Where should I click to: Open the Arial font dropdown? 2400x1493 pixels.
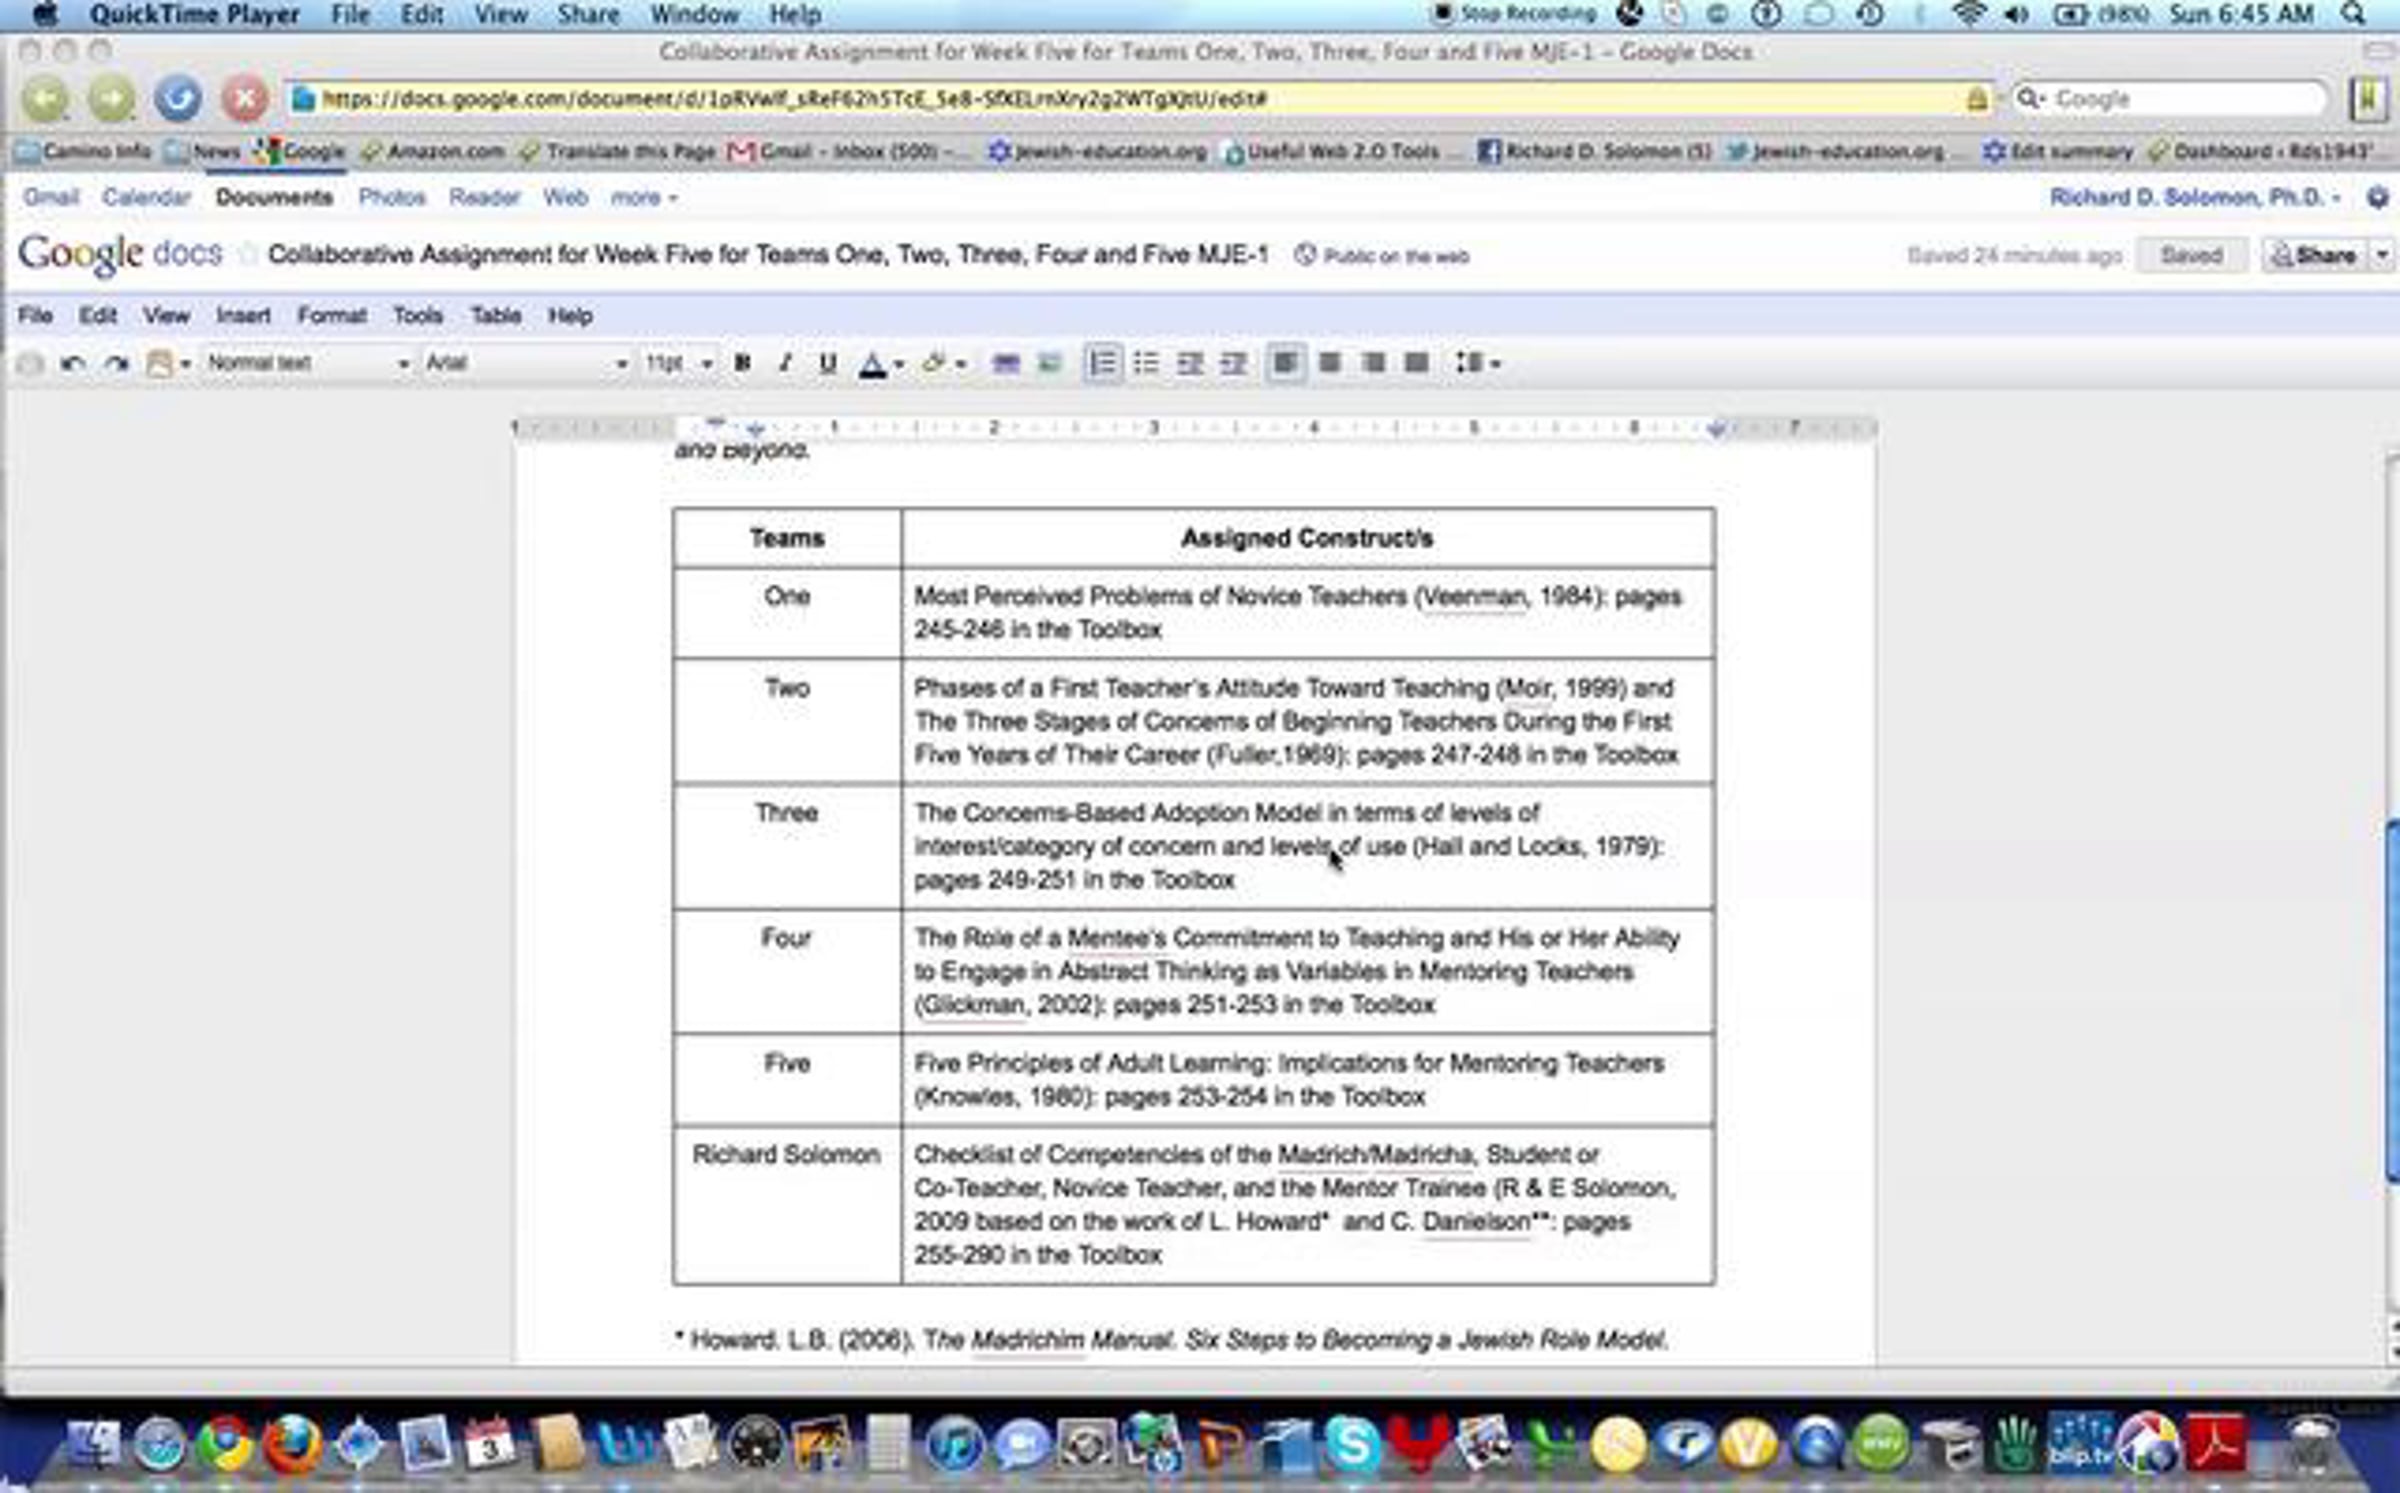[526, 363]
